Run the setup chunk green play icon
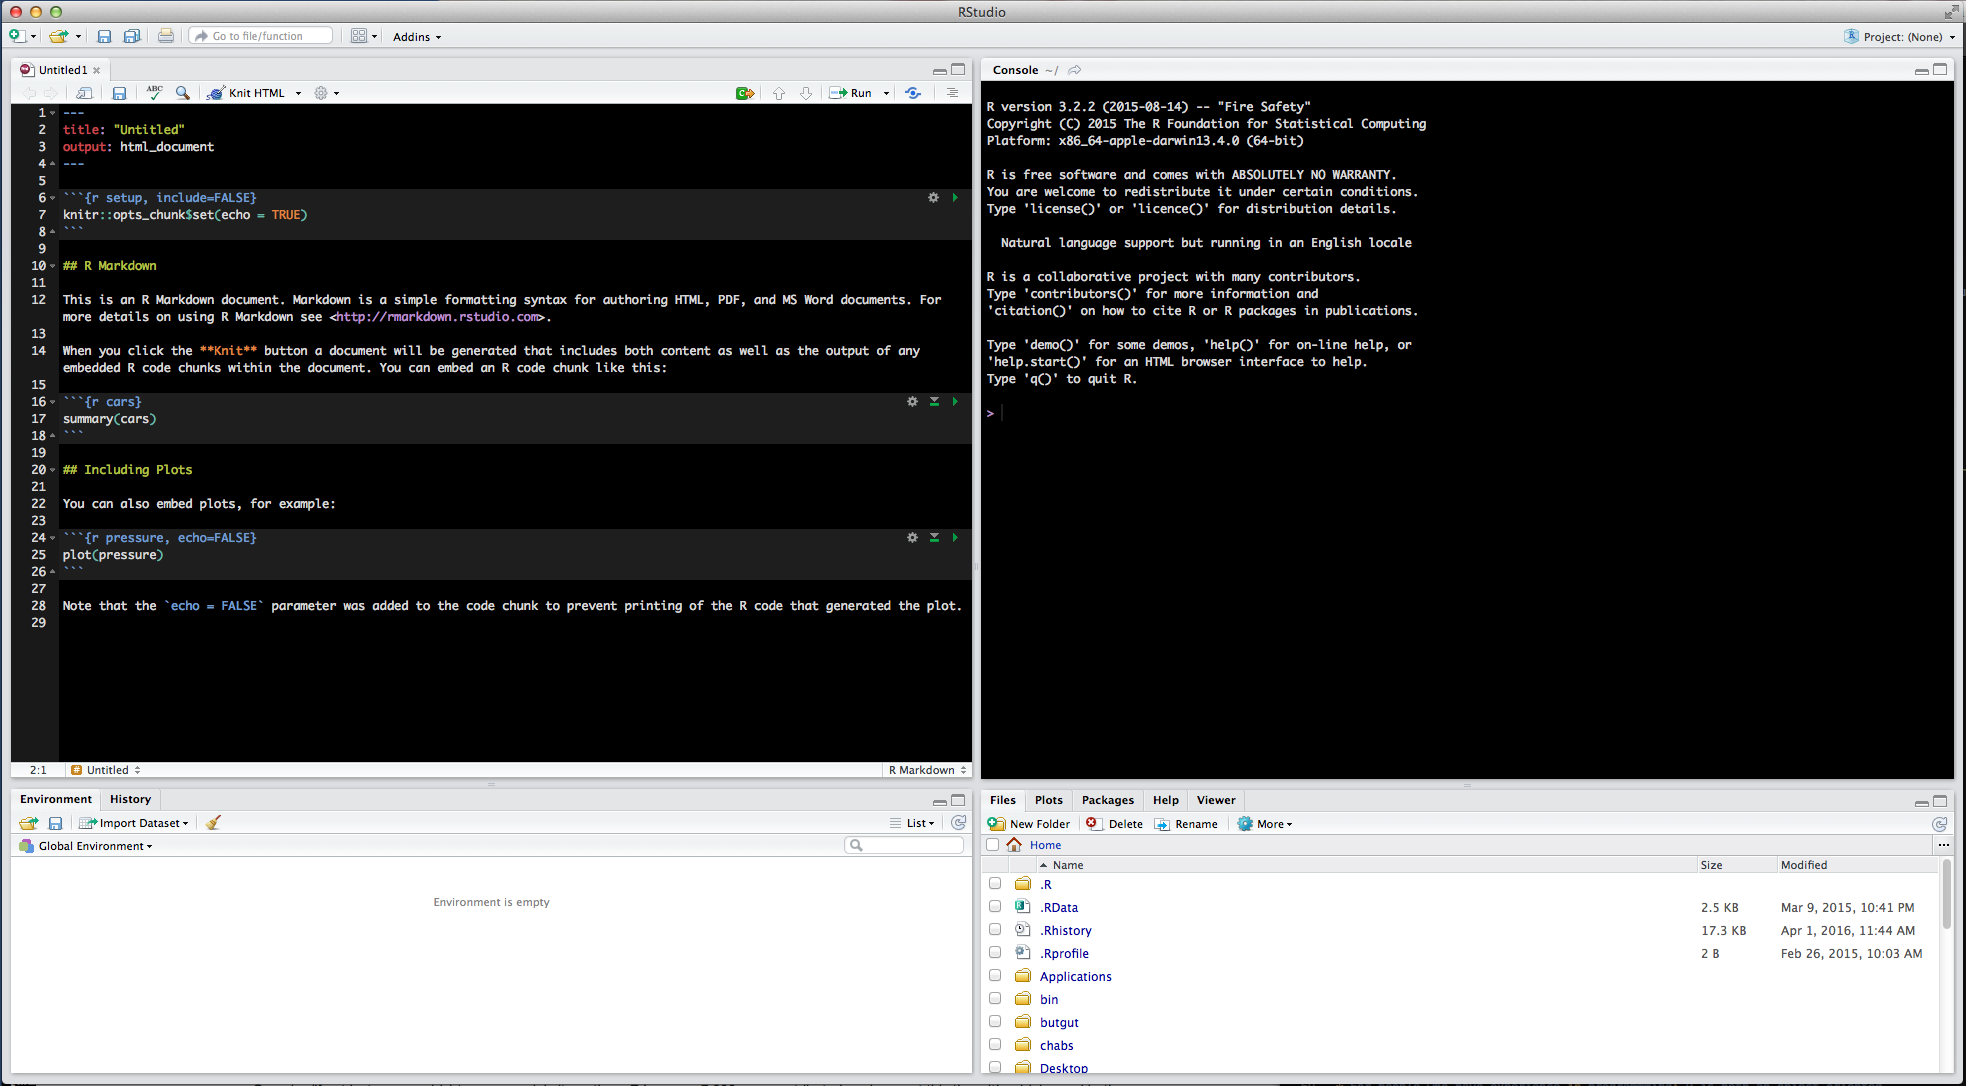 955,198
